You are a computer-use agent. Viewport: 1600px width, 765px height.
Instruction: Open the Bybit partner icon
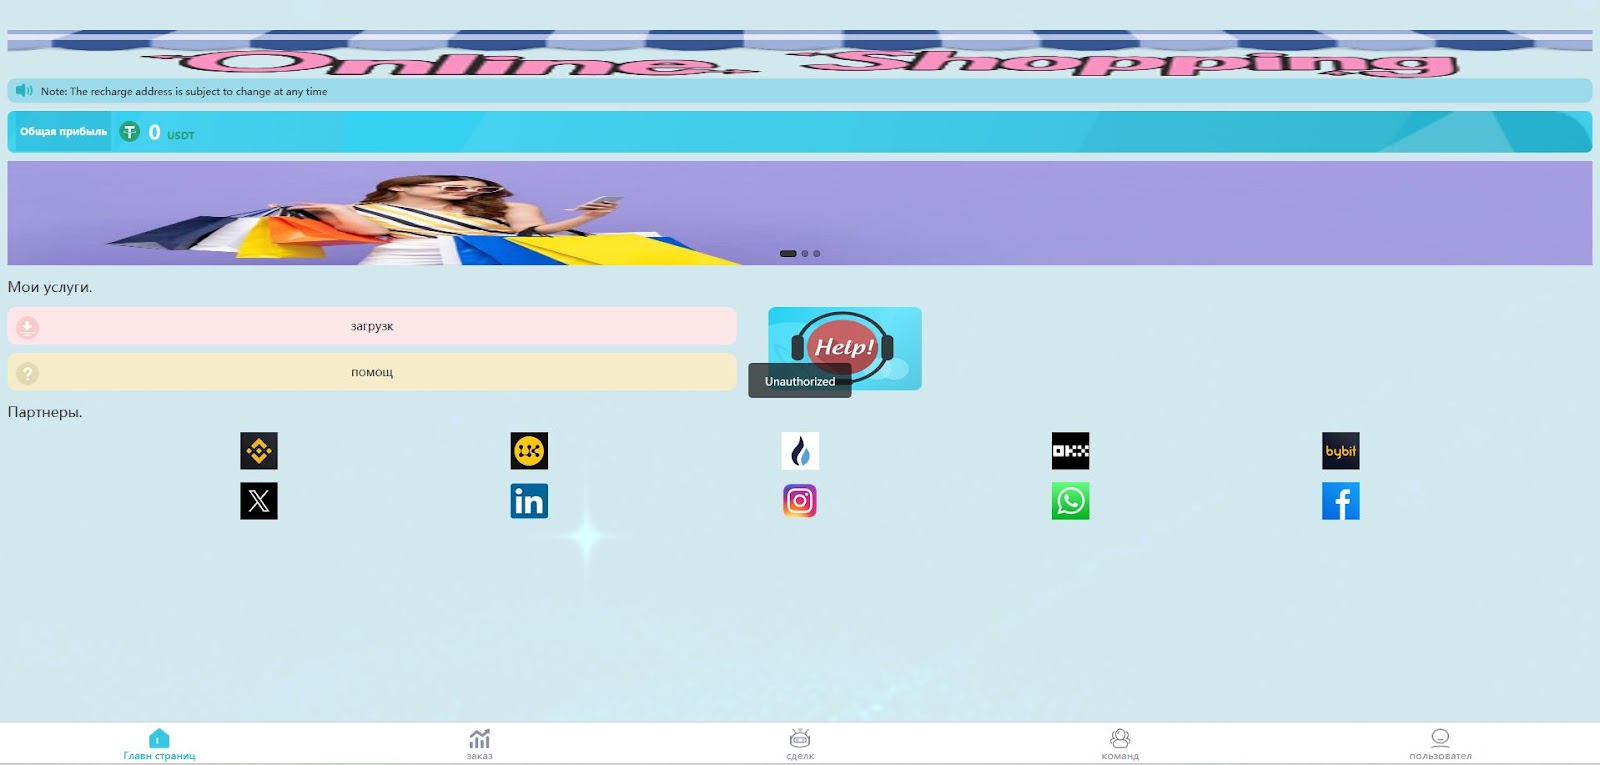[1341, 451]
